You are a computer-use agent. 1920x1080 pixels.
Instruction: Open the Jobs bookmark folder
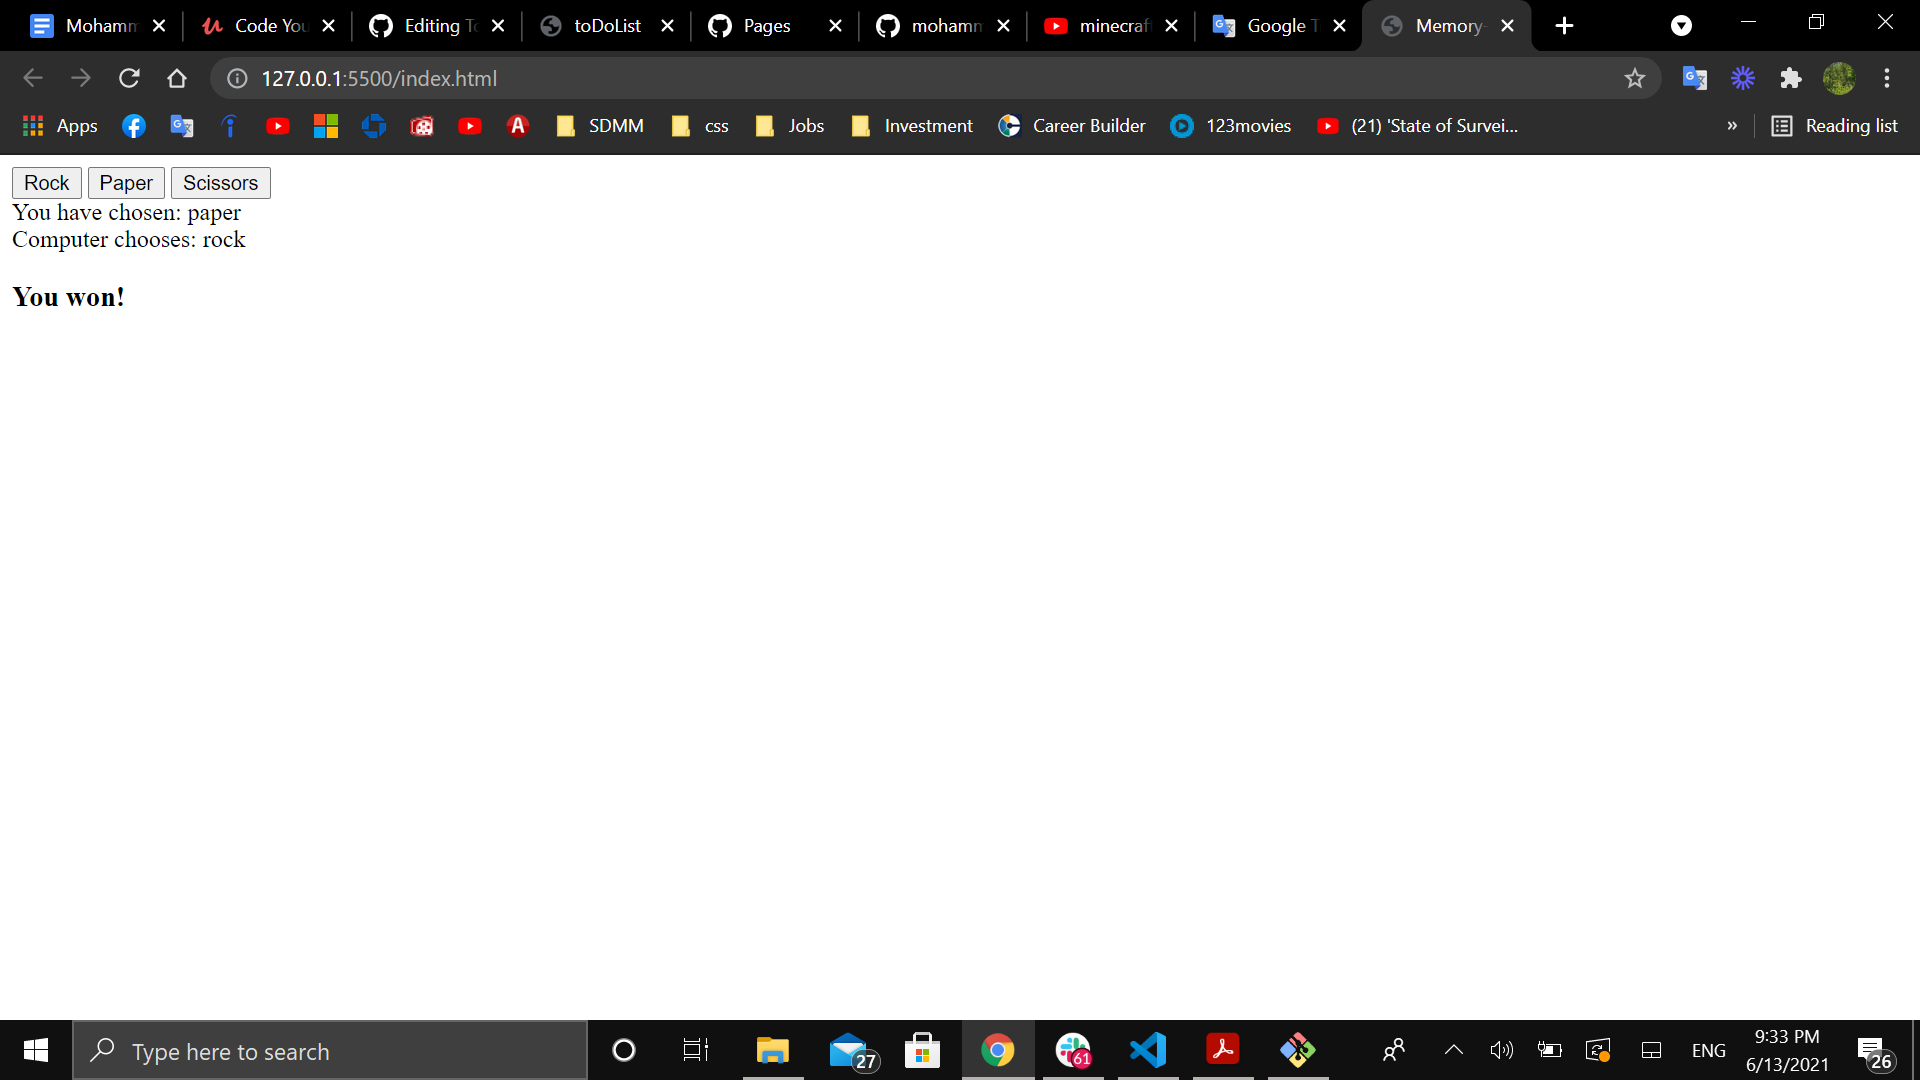pos(790,126)
